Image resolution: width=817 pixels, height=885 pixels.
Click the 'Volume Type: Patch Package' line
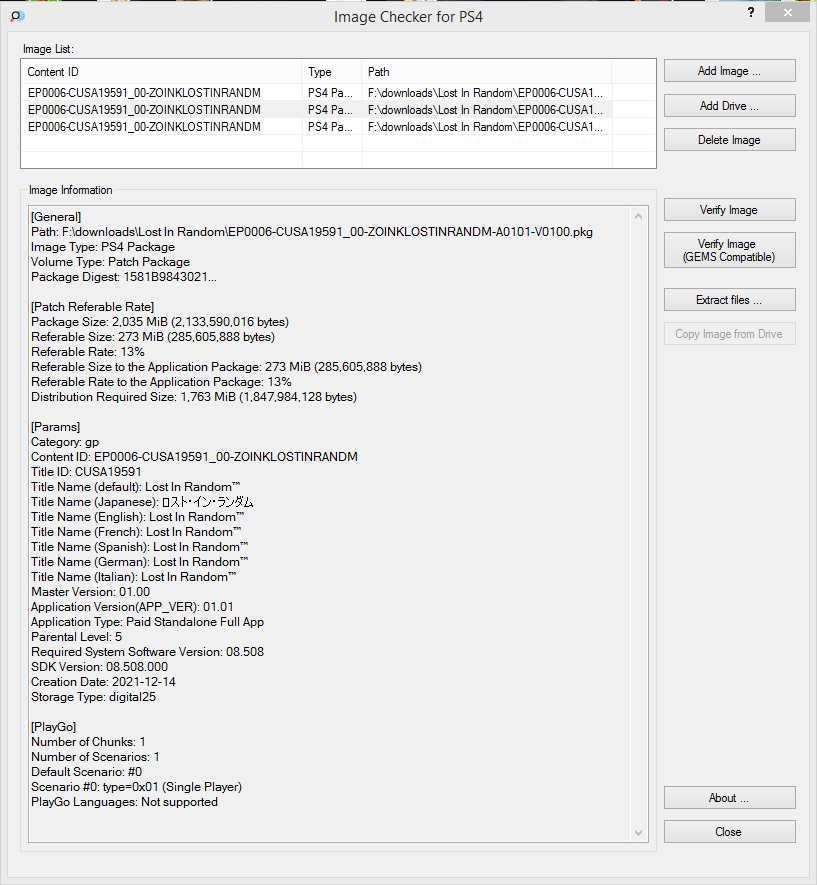110,262
